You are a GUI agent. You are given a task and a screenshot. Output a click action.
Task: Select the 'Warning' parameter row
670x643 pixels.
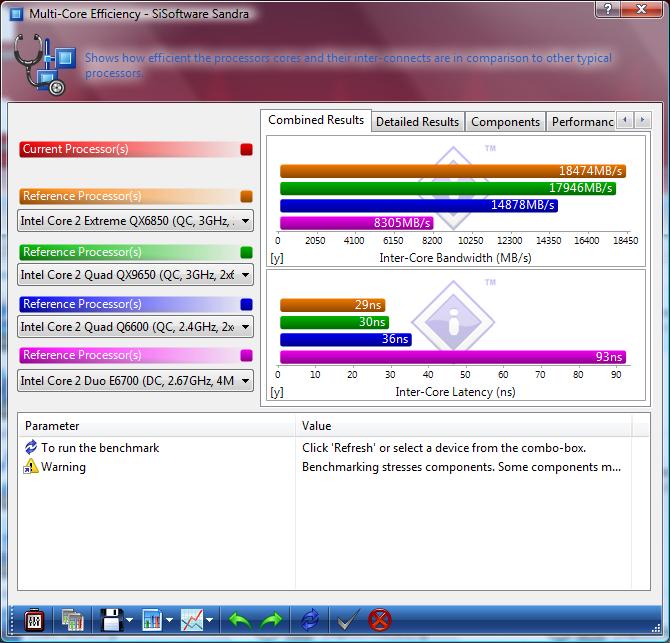[325, 467]
